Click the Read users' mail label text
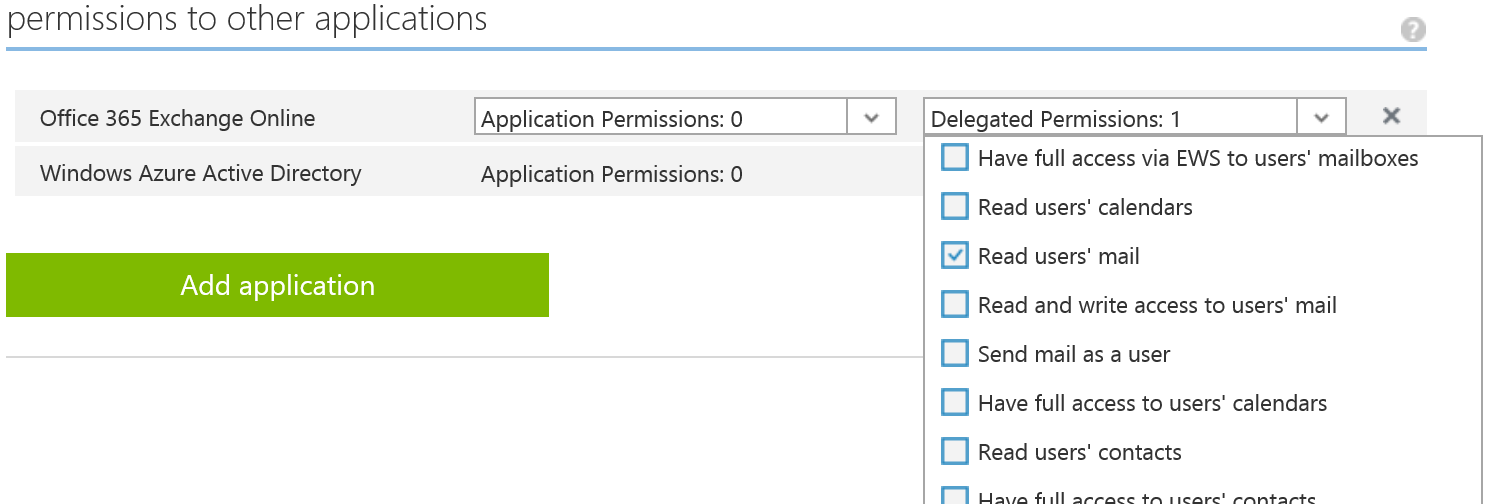 tap(1059, 257)
